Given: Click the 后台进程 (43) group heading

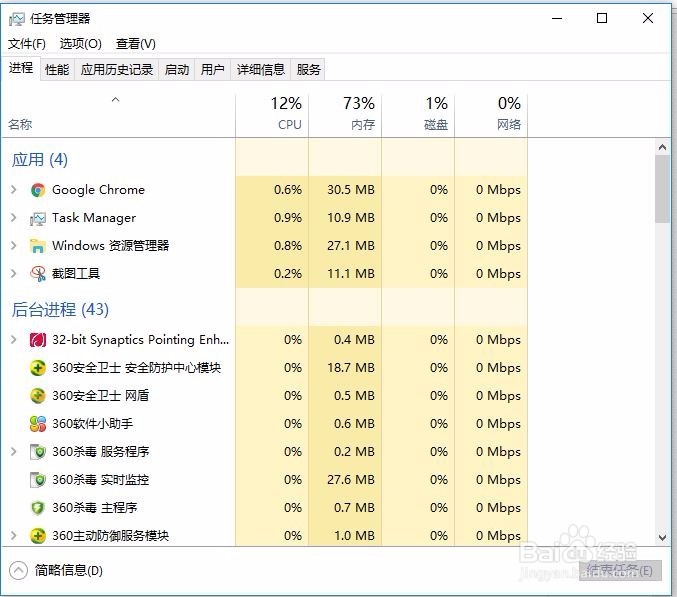Looking at the screenshot, I should tap(60, 310).
